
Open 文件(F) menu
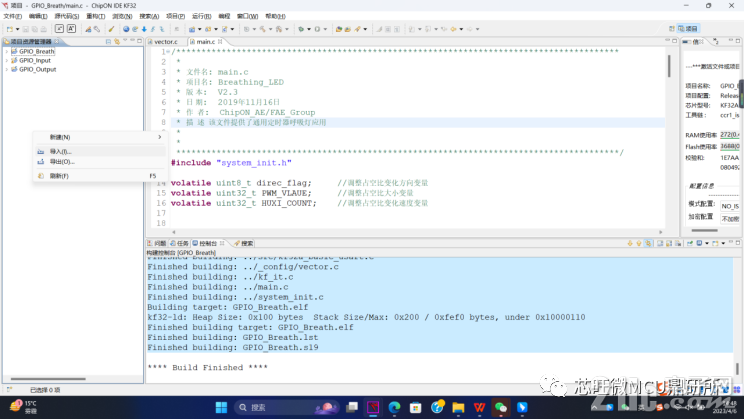[12, 16]
